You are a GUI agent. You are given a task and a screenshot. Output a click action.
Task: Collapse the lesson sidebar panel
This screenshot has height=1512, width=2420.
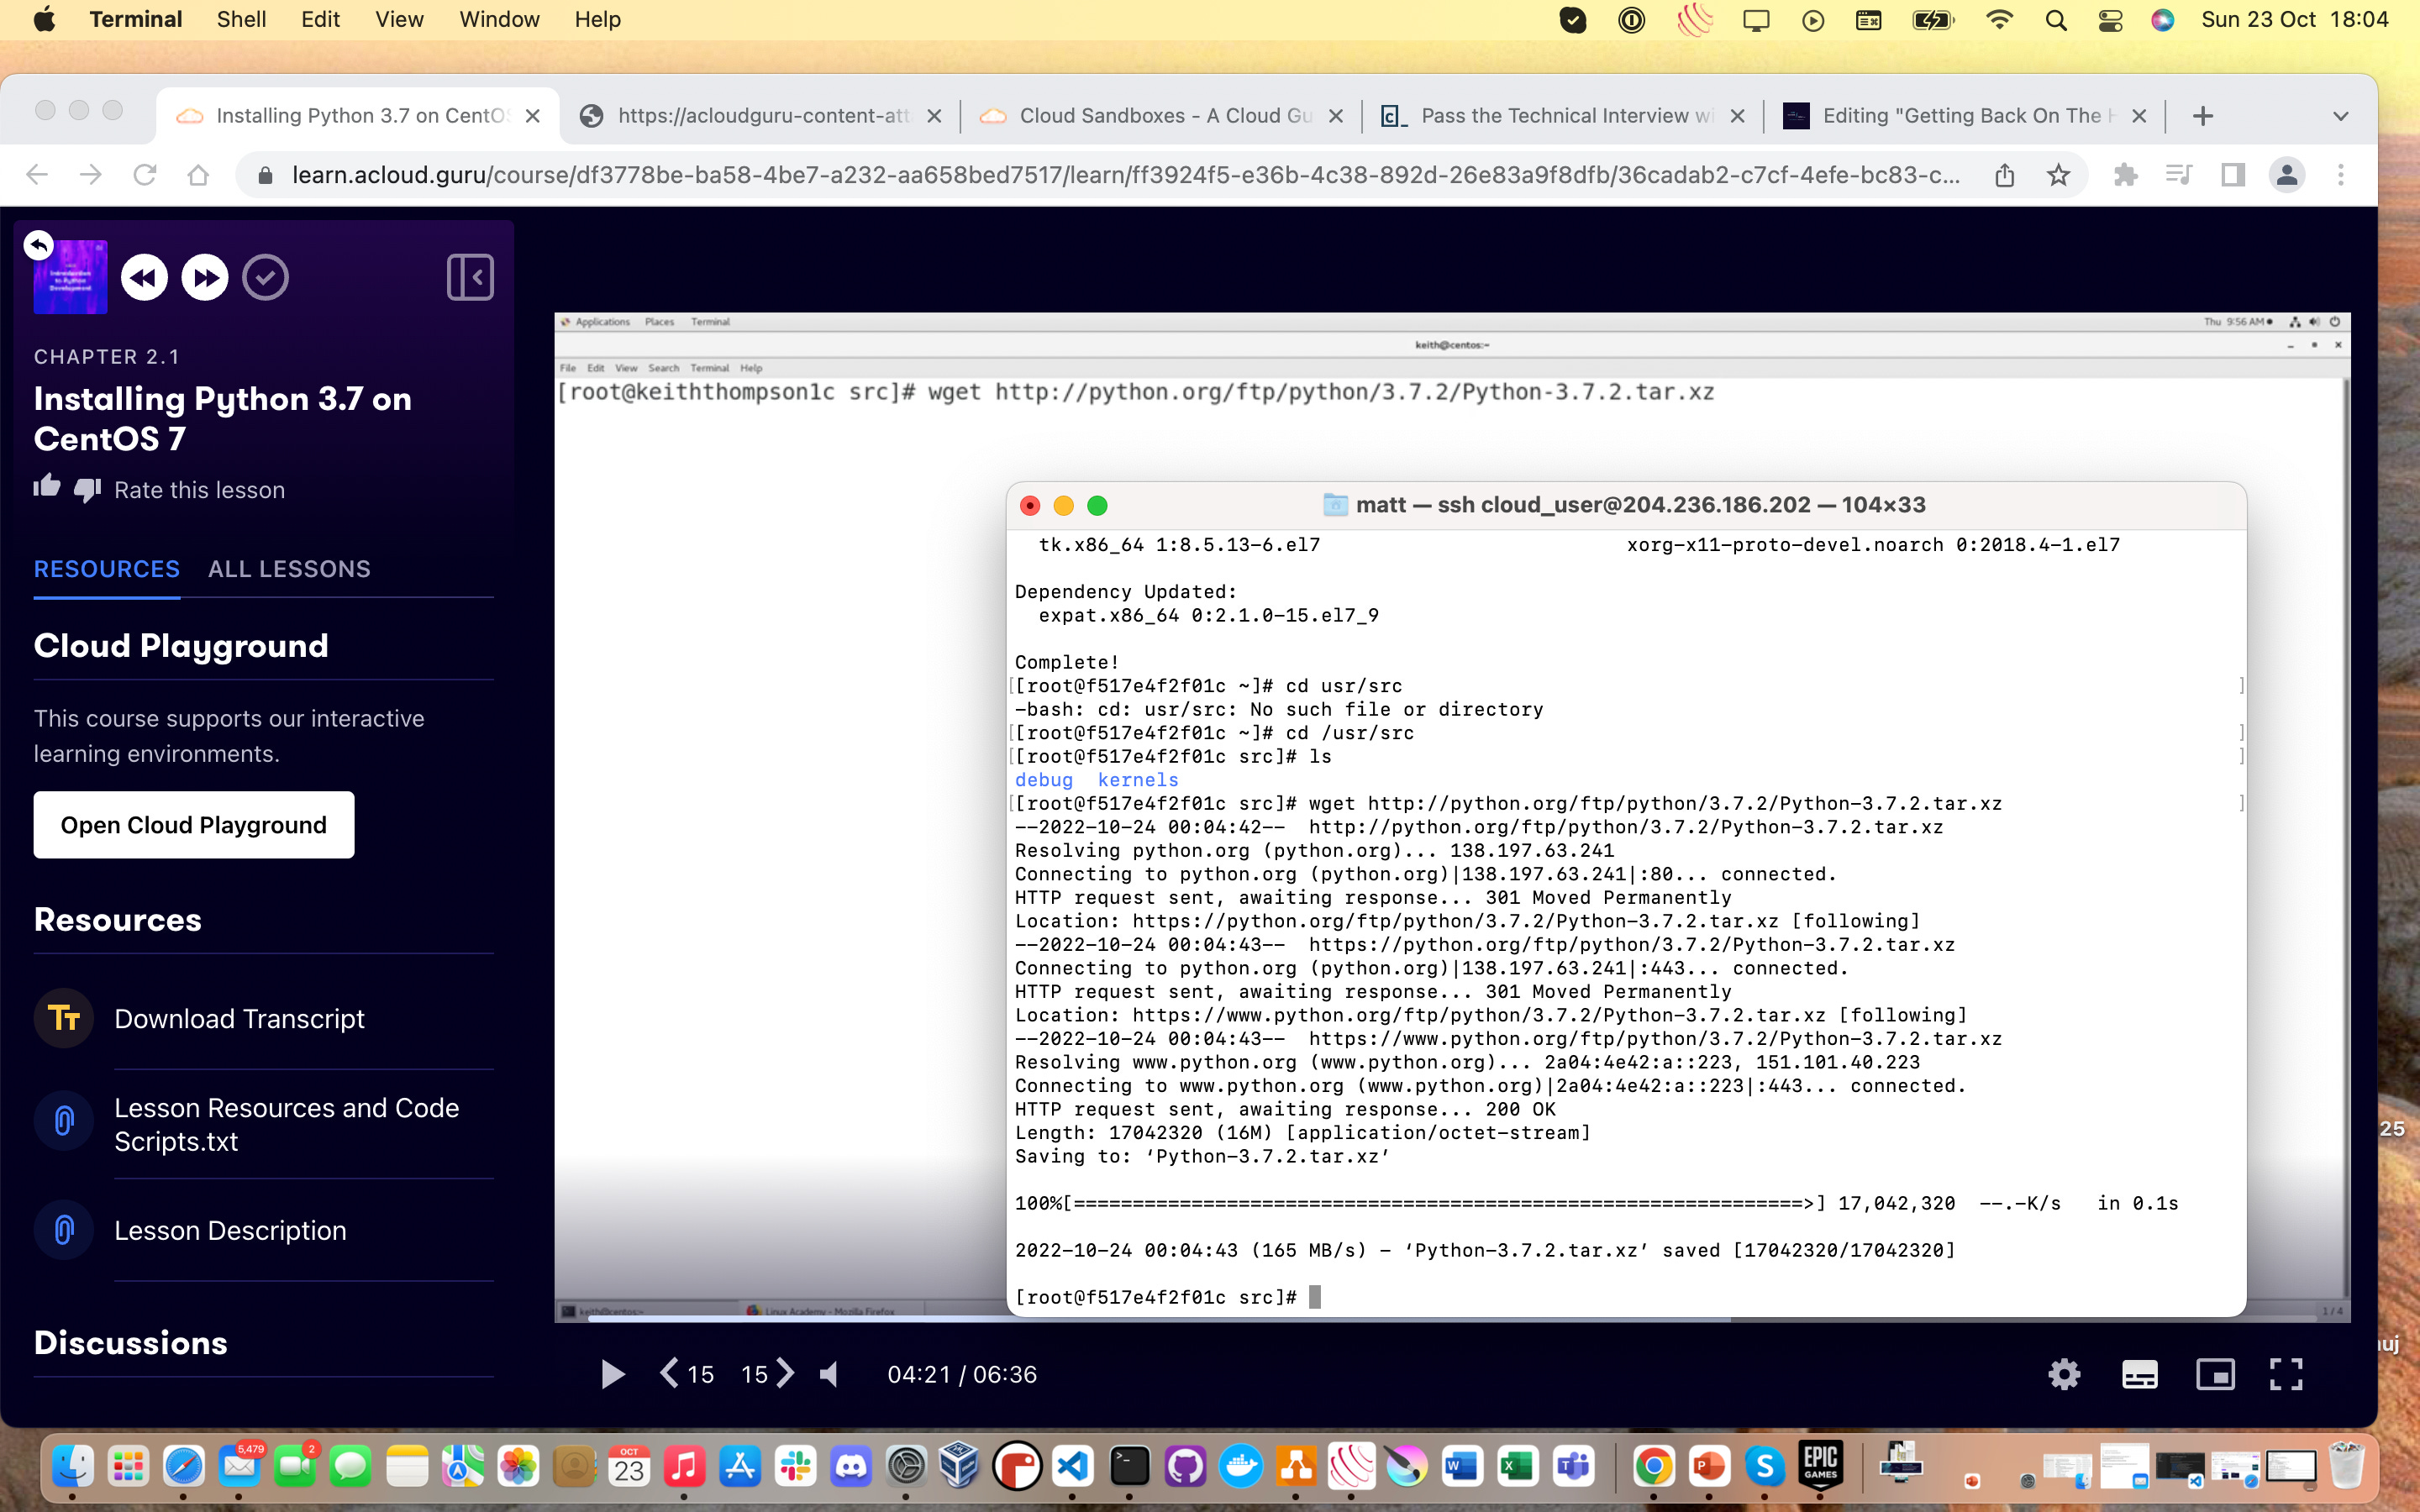tap(470, 277)
